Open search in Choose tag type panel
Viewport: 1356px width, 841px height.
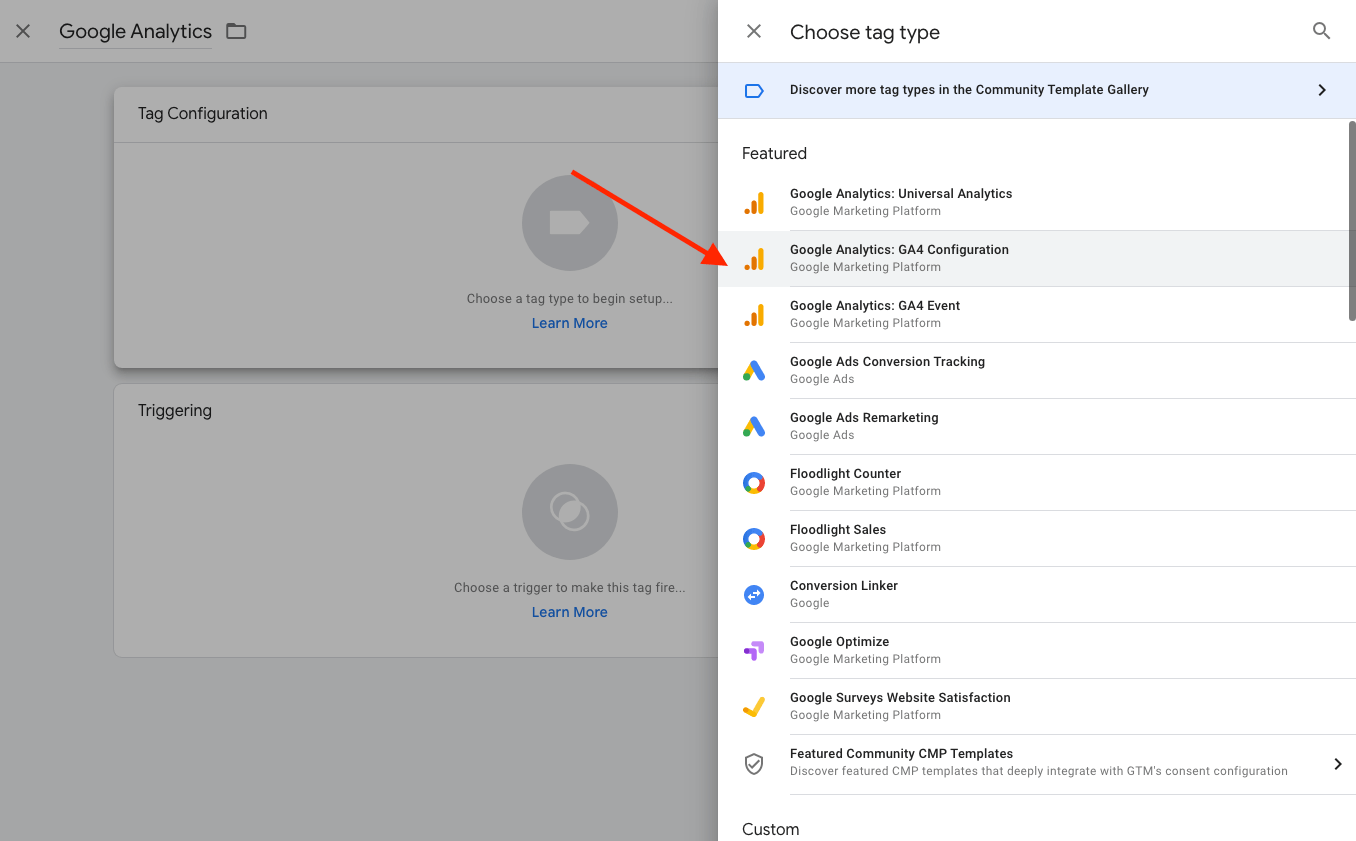[x=1321, y=31]
